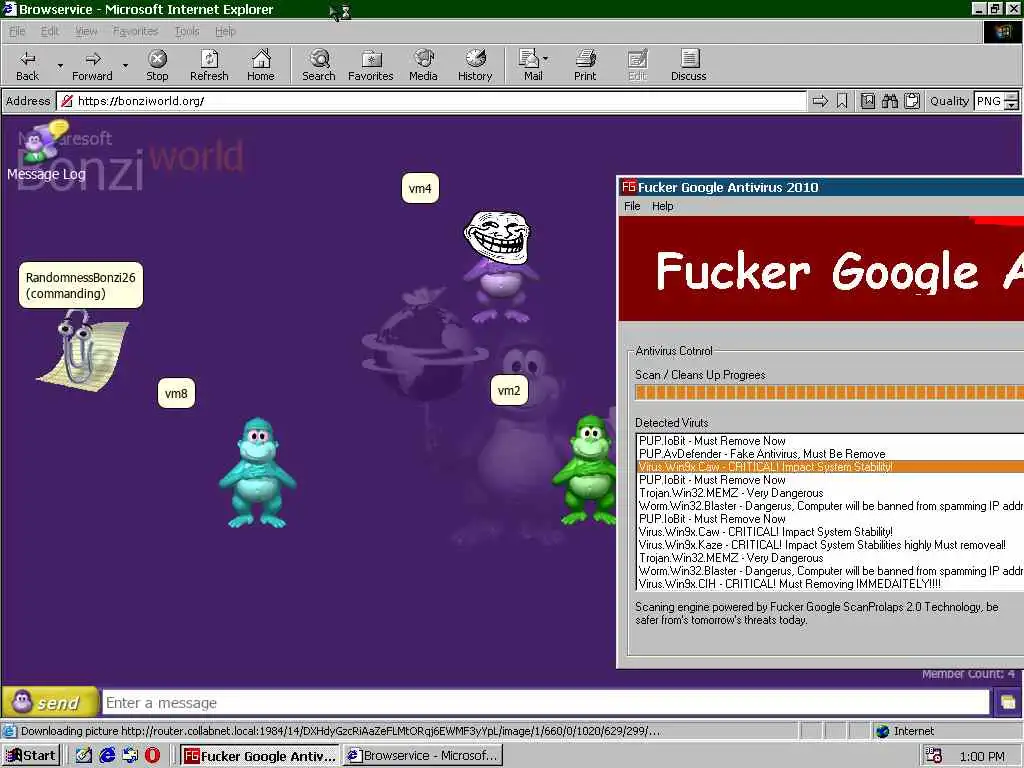Open the Forward history dropdown arrow
The image size is (1024, 768).
coord(125,65)
